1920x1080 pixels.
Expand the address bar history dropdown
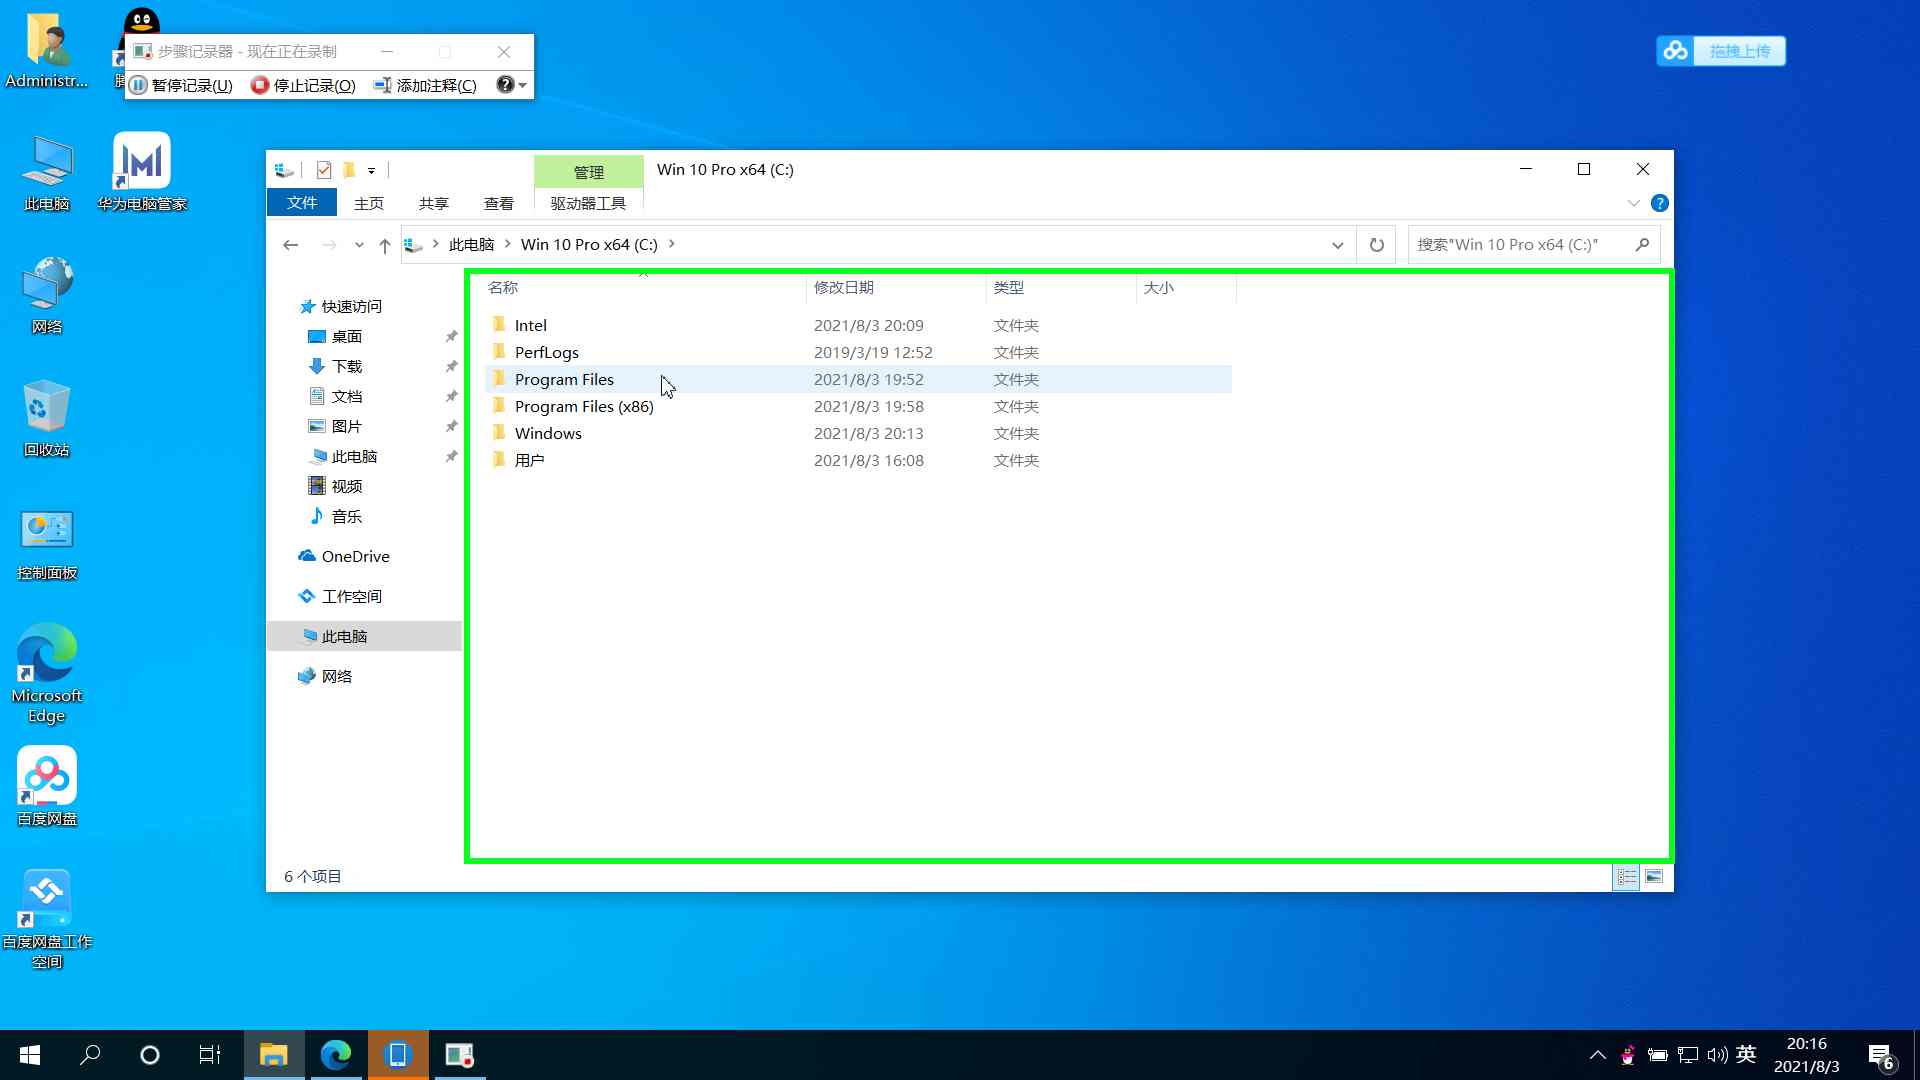click(x=1337, y=245)
